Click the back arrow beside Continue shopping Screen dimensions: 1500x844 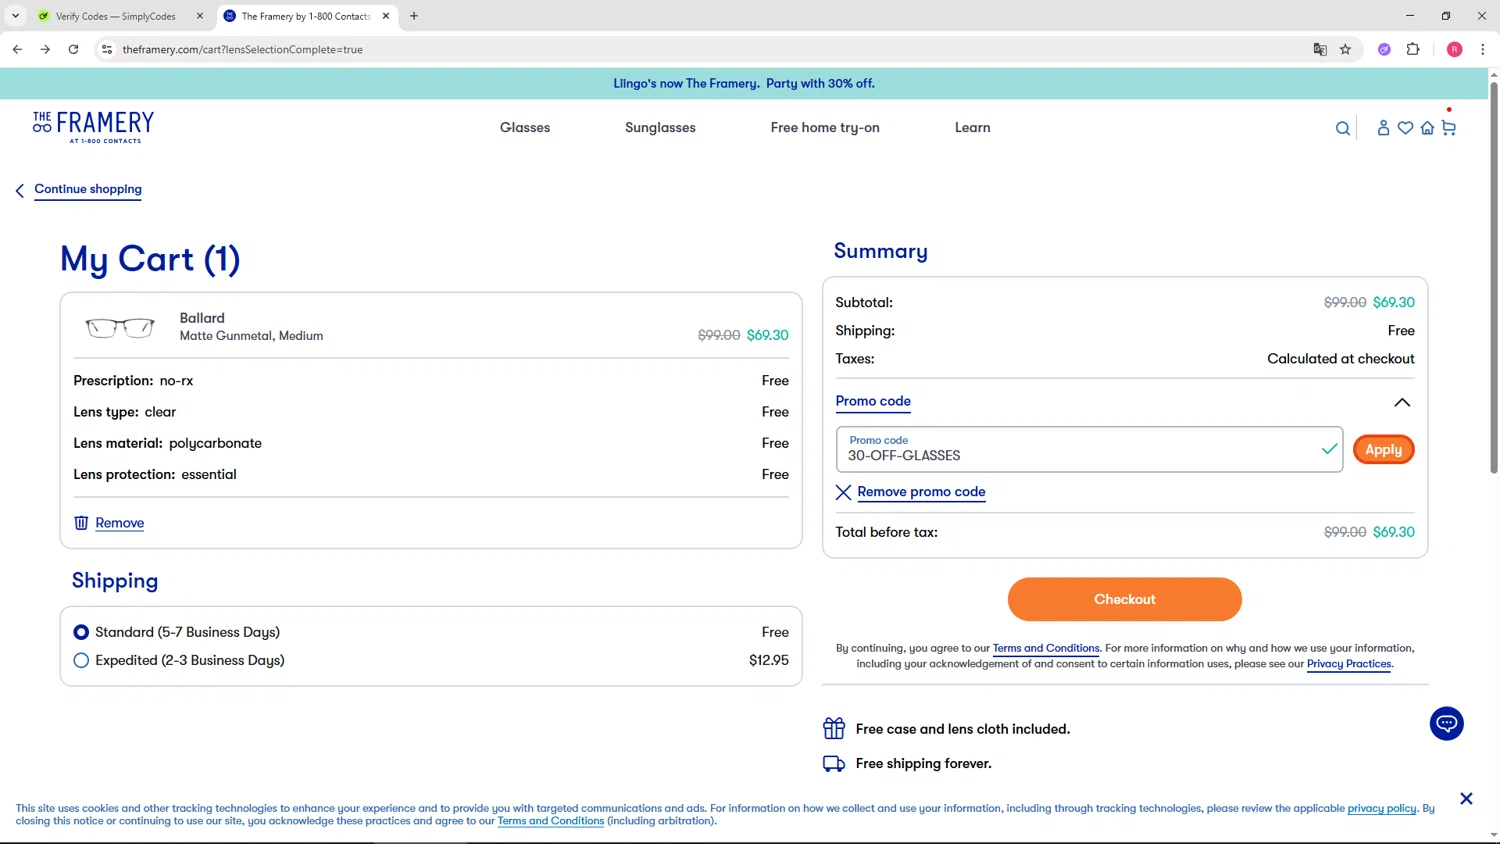click(x=19, y=190)
